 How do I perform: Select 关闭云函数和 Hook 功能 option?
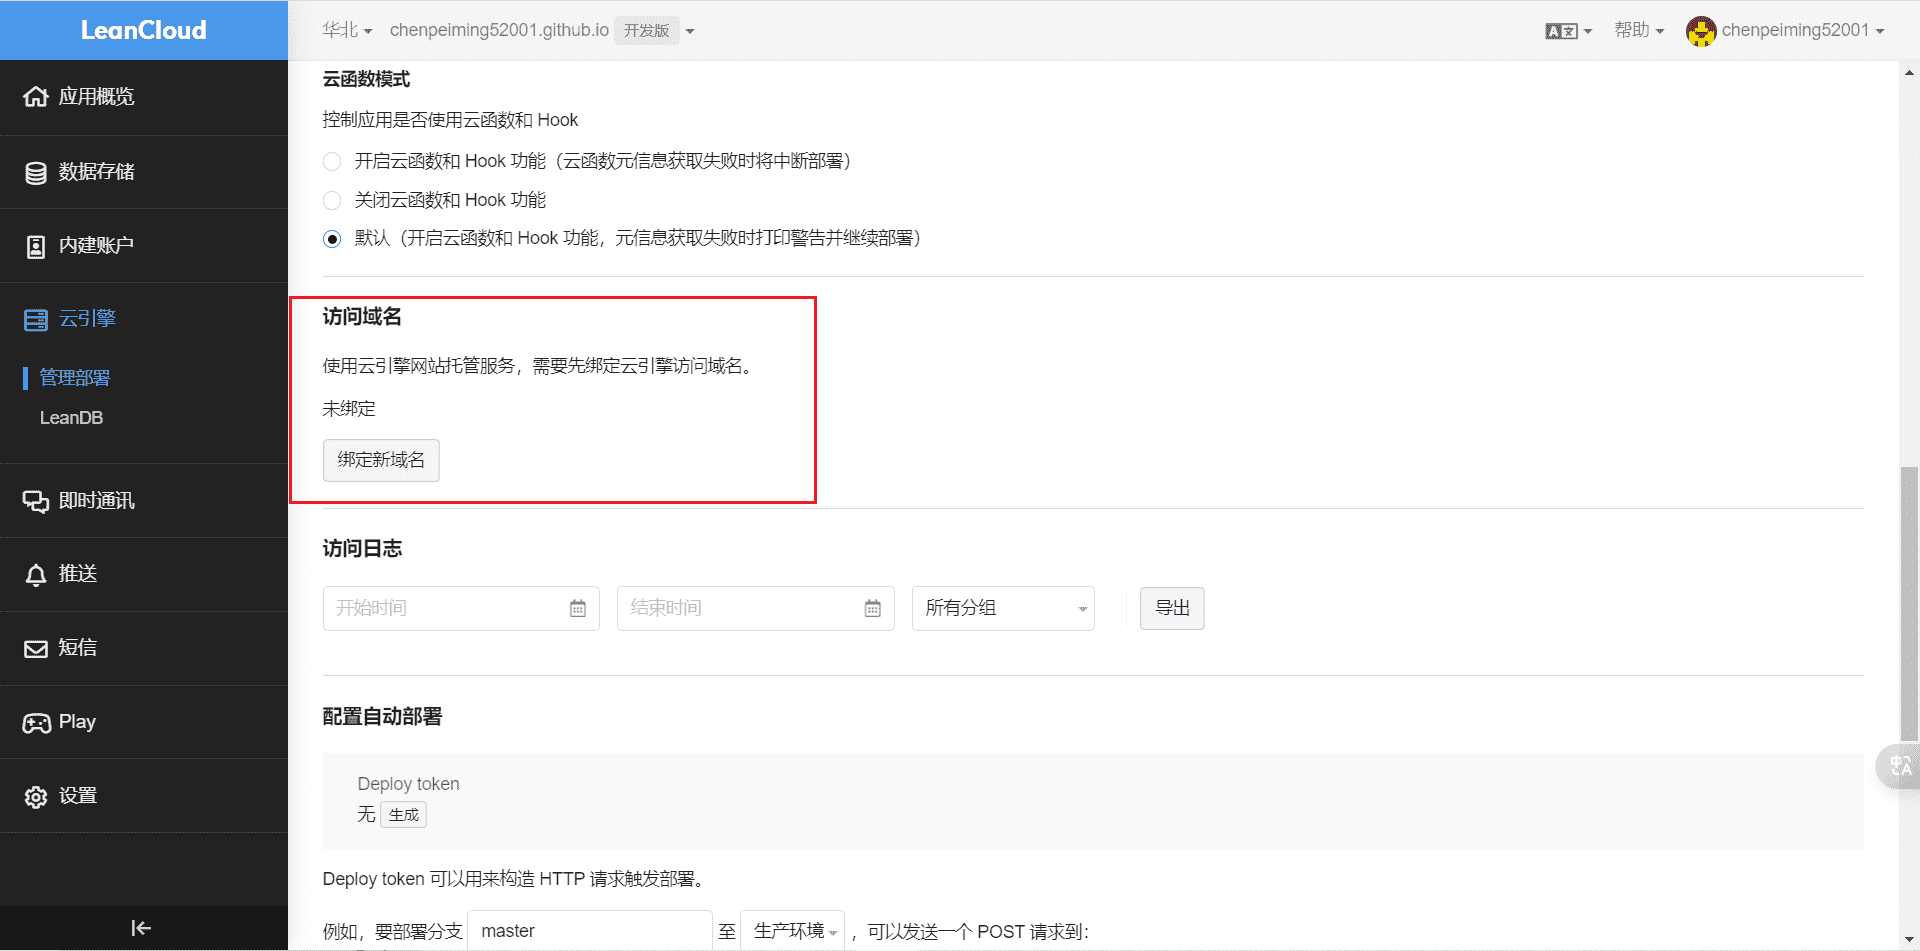pos(332,201)
